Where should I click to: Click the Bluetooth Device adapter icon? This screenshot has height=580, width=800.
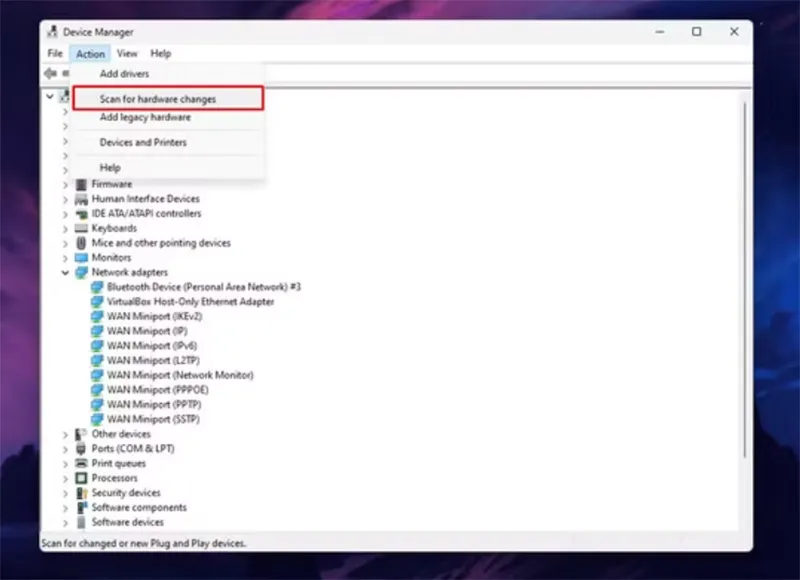96,286
